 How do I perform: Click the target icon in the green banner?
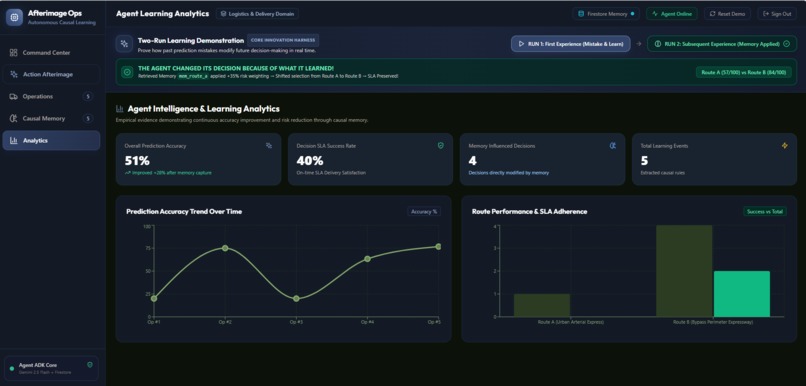pos(127,72)
